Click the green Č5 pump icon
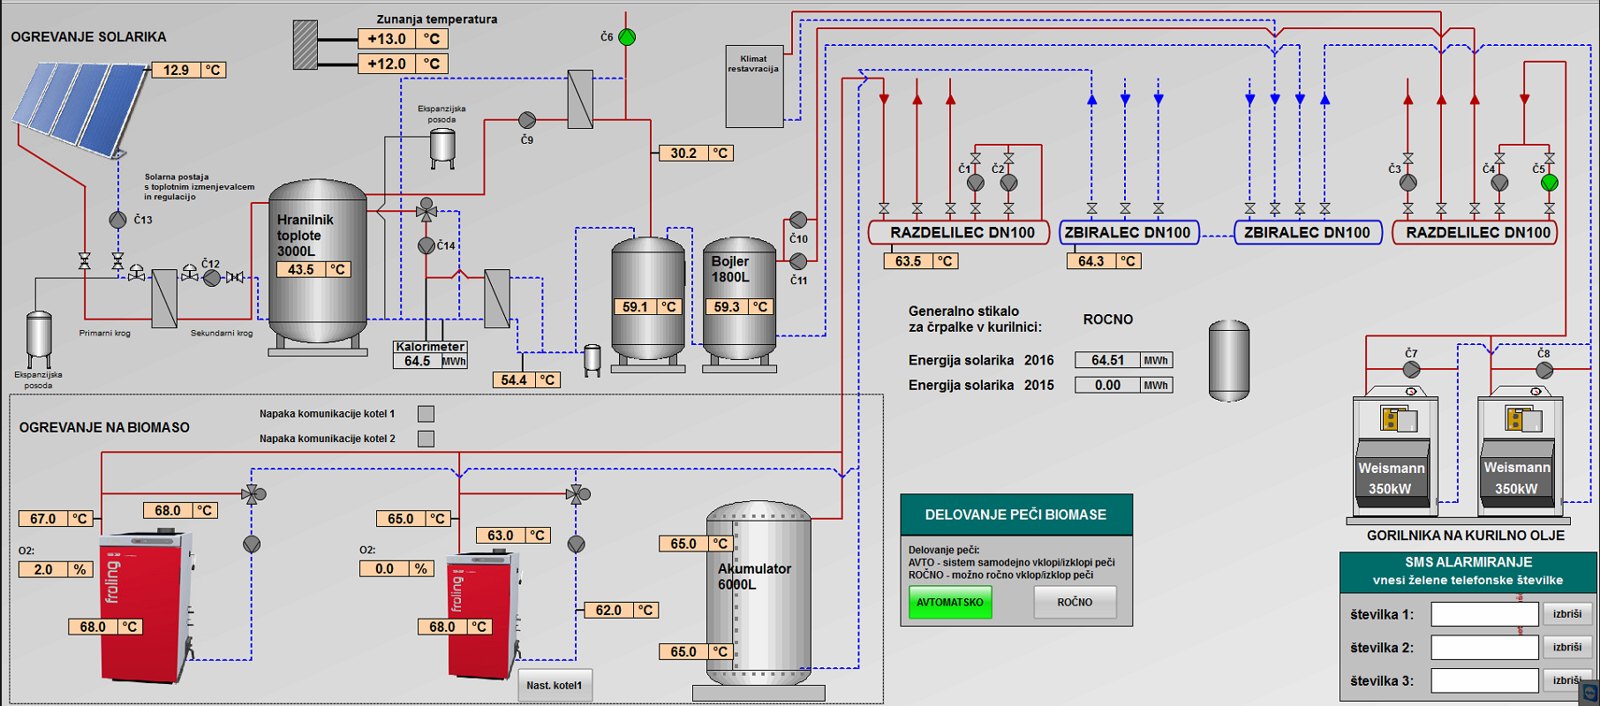This screenshot has height=706, width=1600. coord(1549,183)
